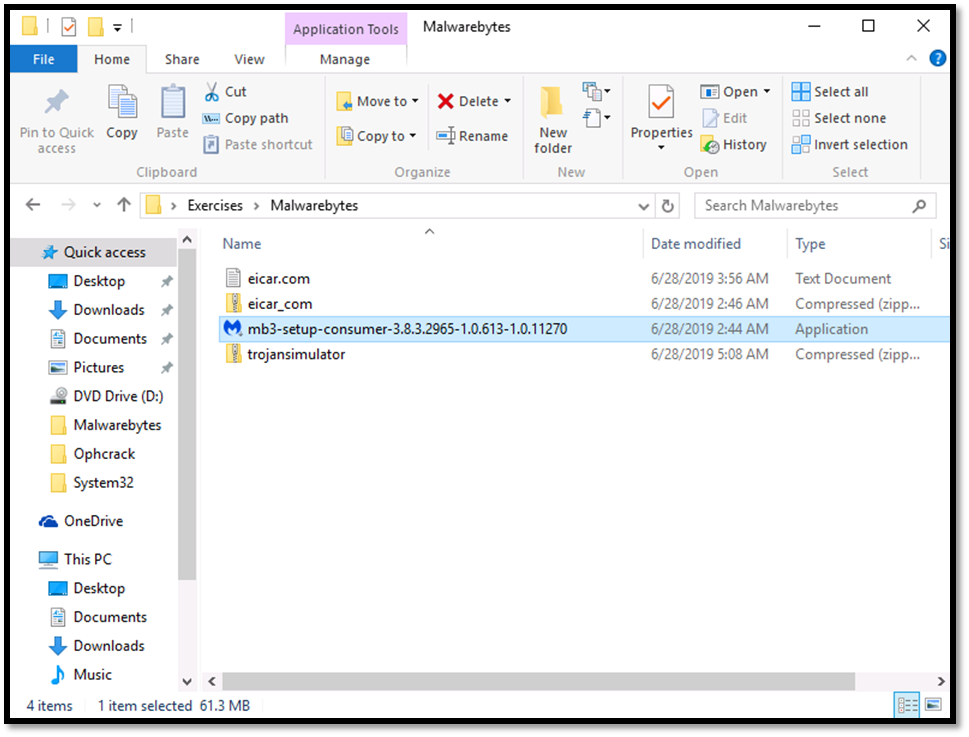The image size is (969, 737).
Task: Expand the Properties dropdown arrow
Action: tap(661, 148)
